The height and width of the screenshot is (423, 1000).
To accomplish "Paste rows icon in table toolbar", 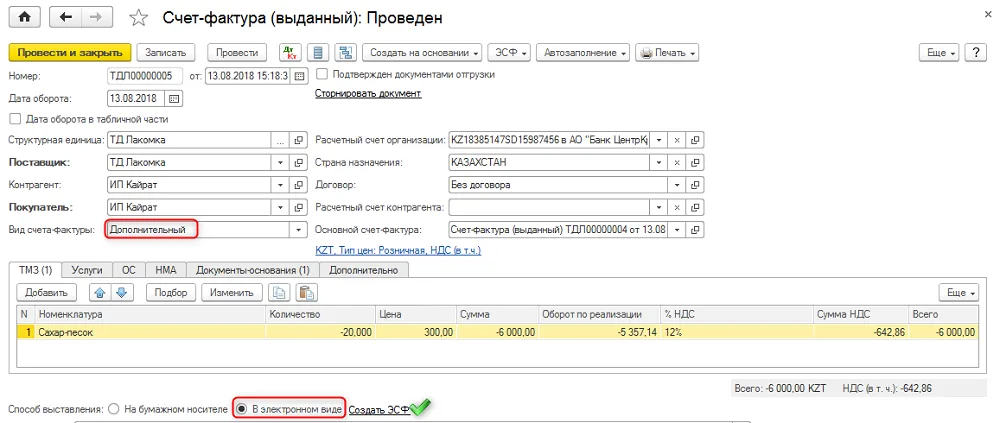I will click(307, 292).
